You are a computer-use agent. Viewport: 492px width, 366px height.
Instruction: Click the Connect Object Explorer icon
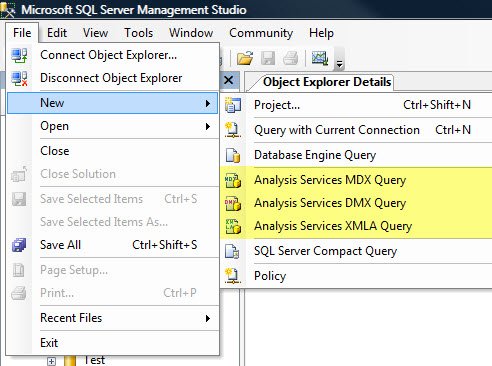click(x=19, y=55)
